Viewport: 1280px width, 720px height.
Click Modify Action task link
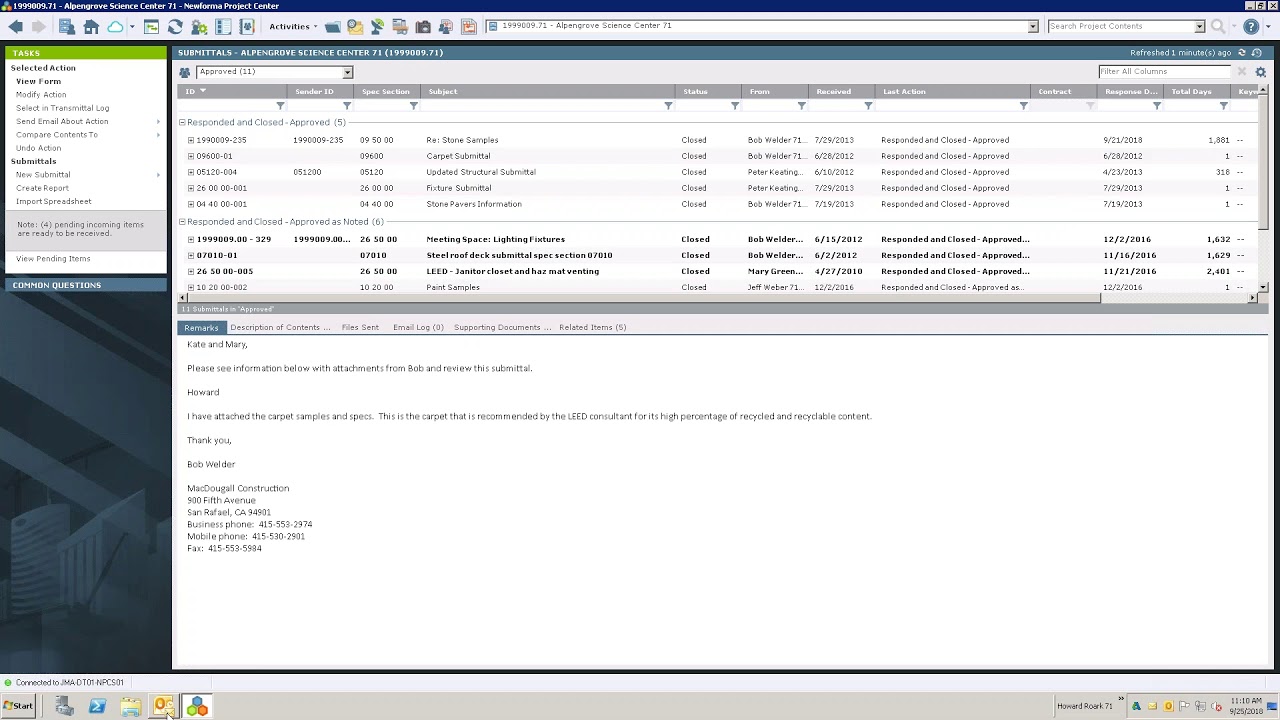coord(41,95)
